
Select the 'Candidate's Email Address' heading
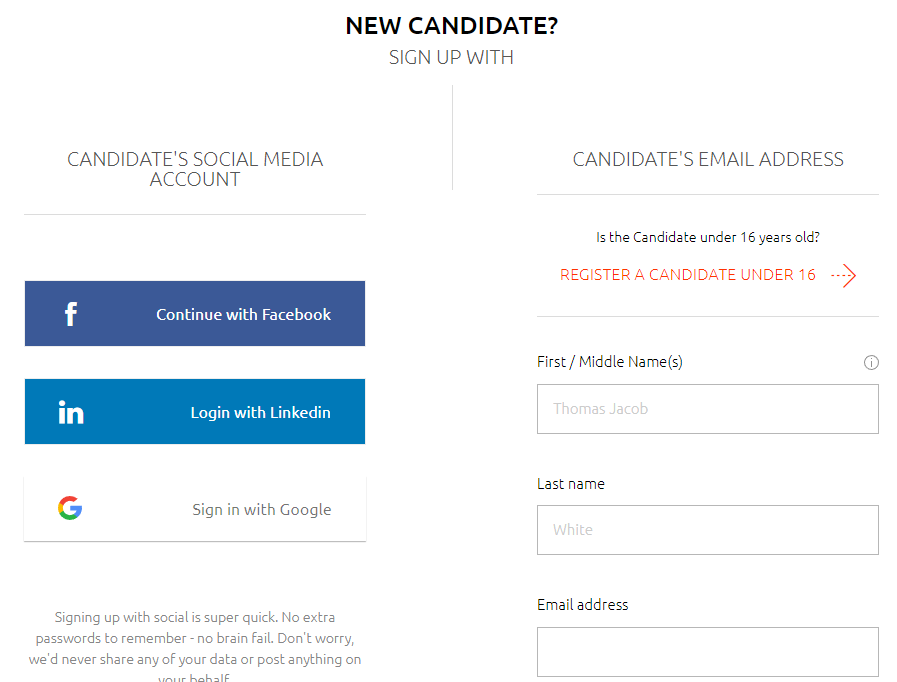click(x=708, y=159)
